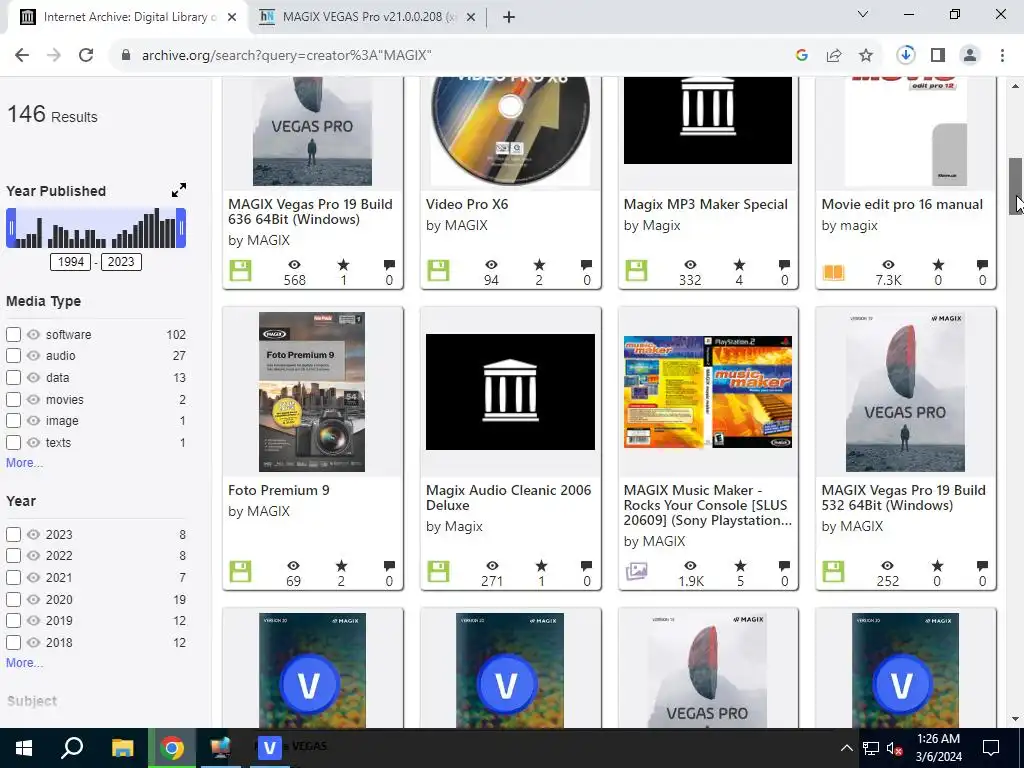
Task: Close the MAGIX VEGAS Pro tab
Action: point(470,18)
